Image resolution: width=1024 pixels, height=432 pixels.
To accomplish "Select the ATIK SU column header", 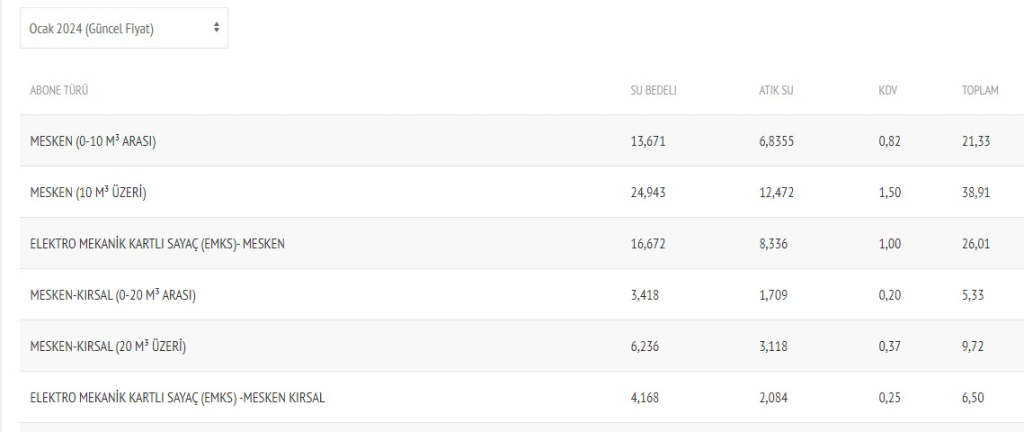I will (776, 91).
